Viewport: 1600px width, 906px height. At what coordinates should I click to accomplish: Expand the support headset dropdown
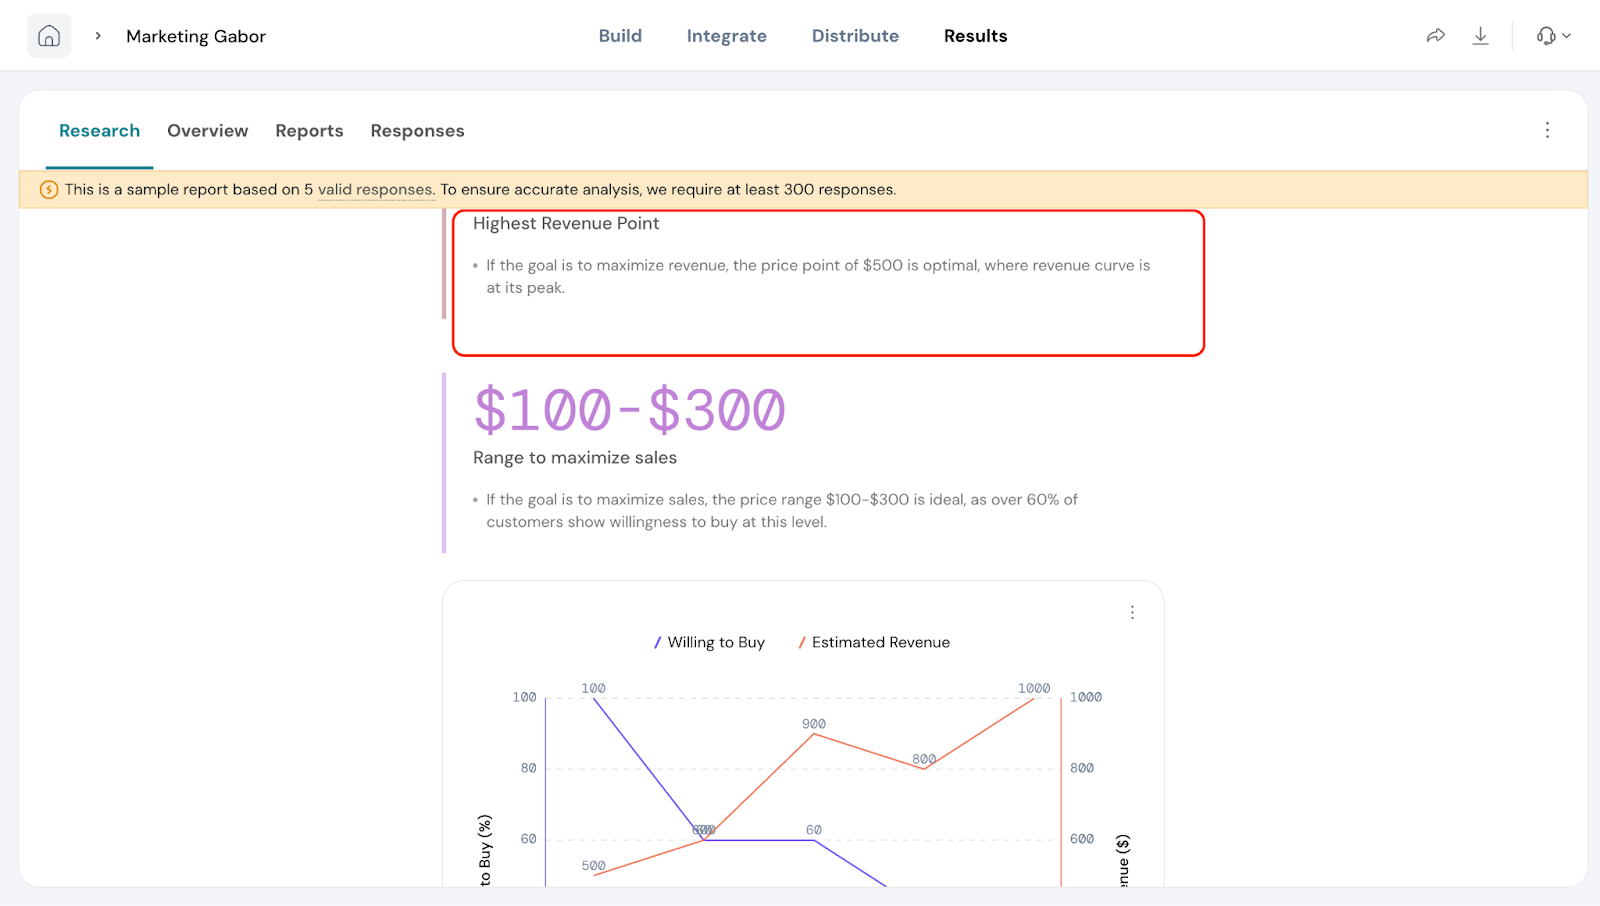click(x=1553, y=36)
